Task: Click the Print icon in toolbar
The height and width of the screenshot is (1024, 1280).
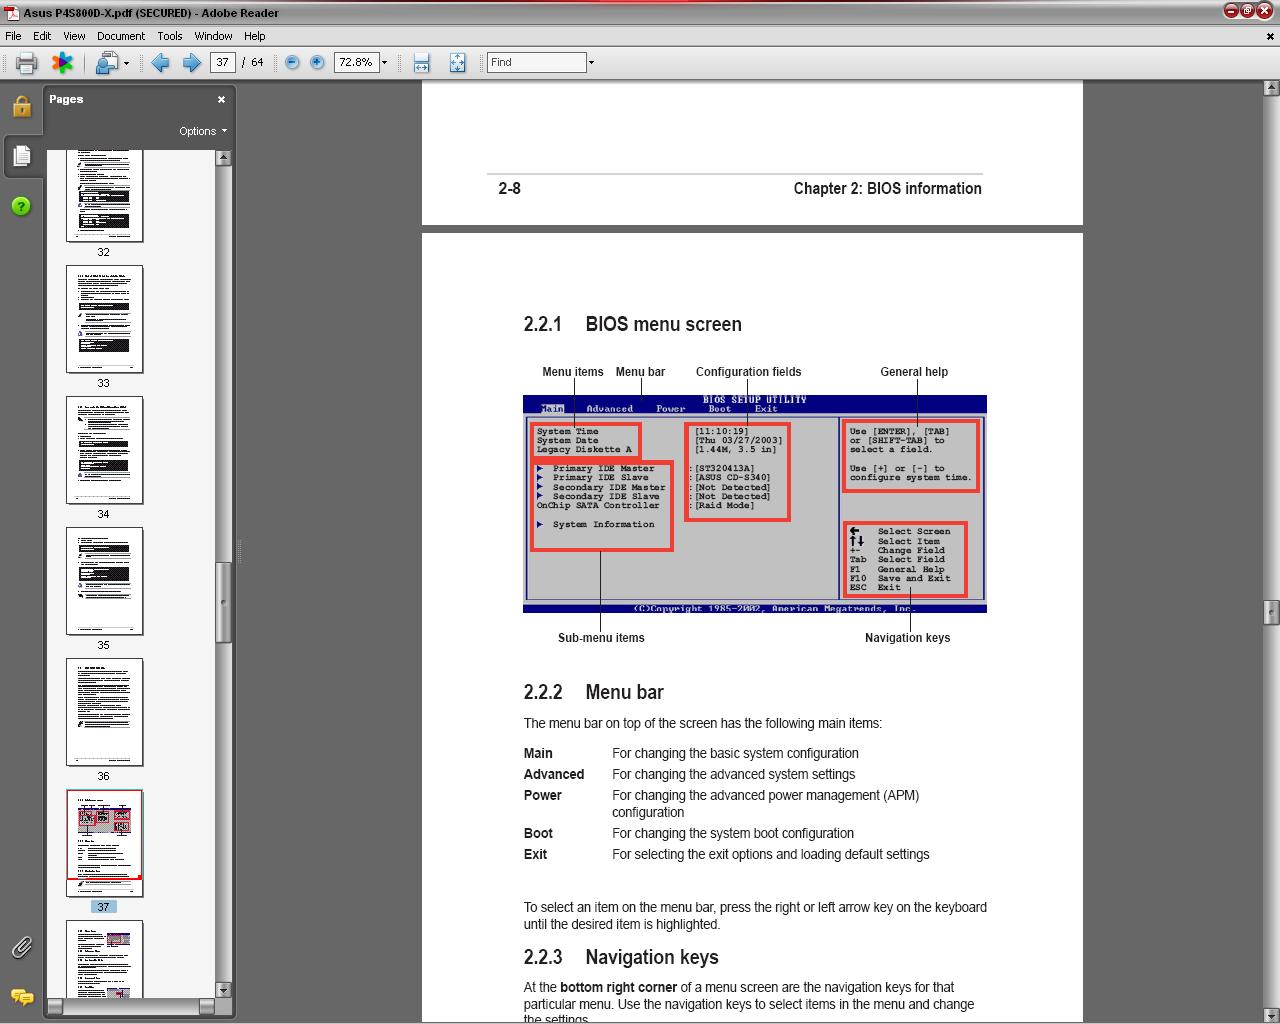Action: pos(27,63)
